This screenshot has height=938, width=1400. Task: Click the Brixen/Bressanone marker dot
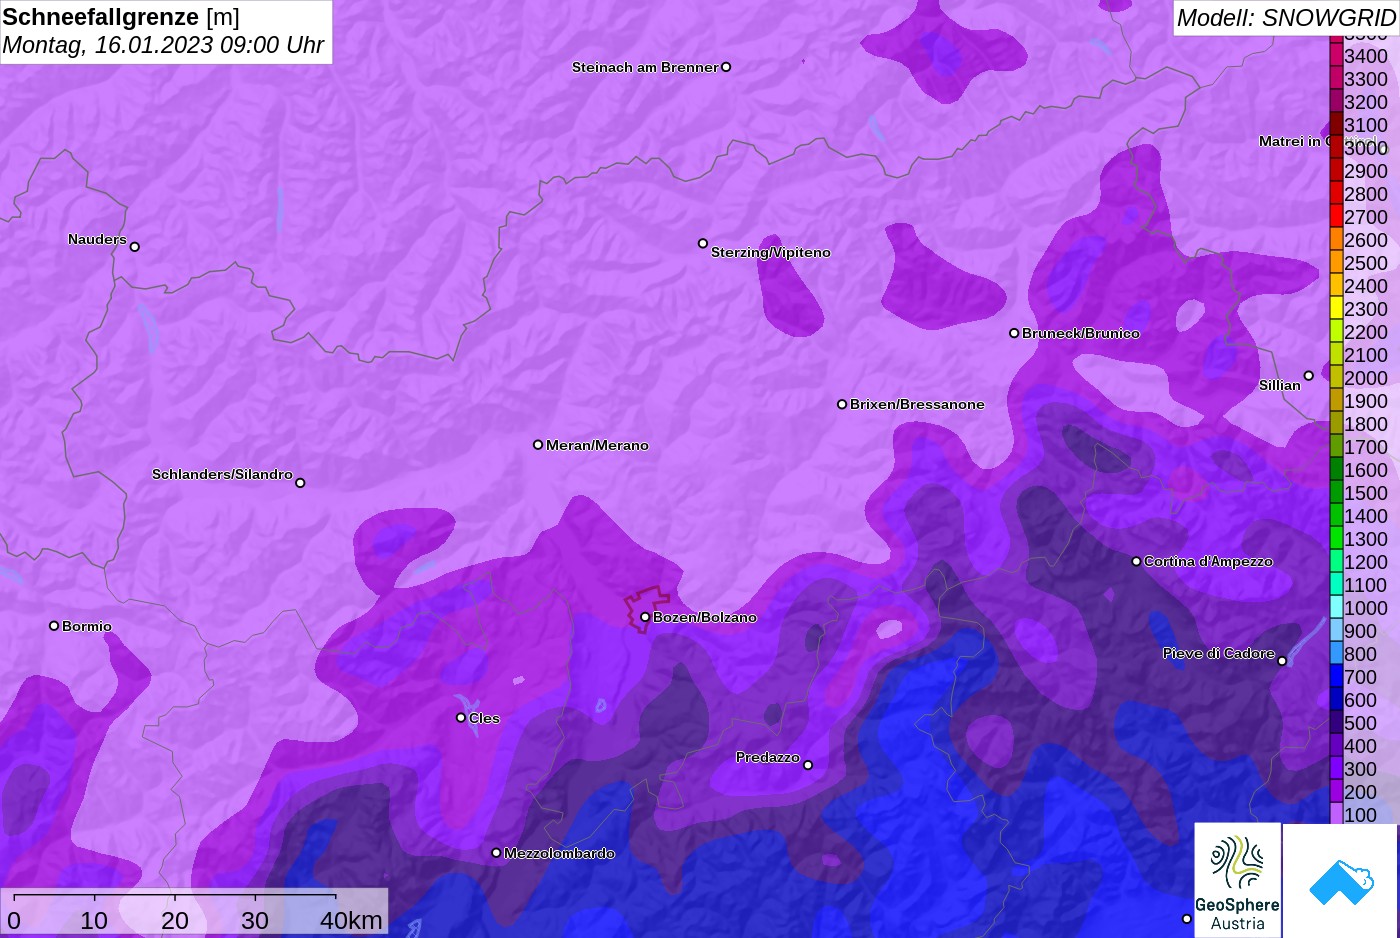tap(842, 404)
